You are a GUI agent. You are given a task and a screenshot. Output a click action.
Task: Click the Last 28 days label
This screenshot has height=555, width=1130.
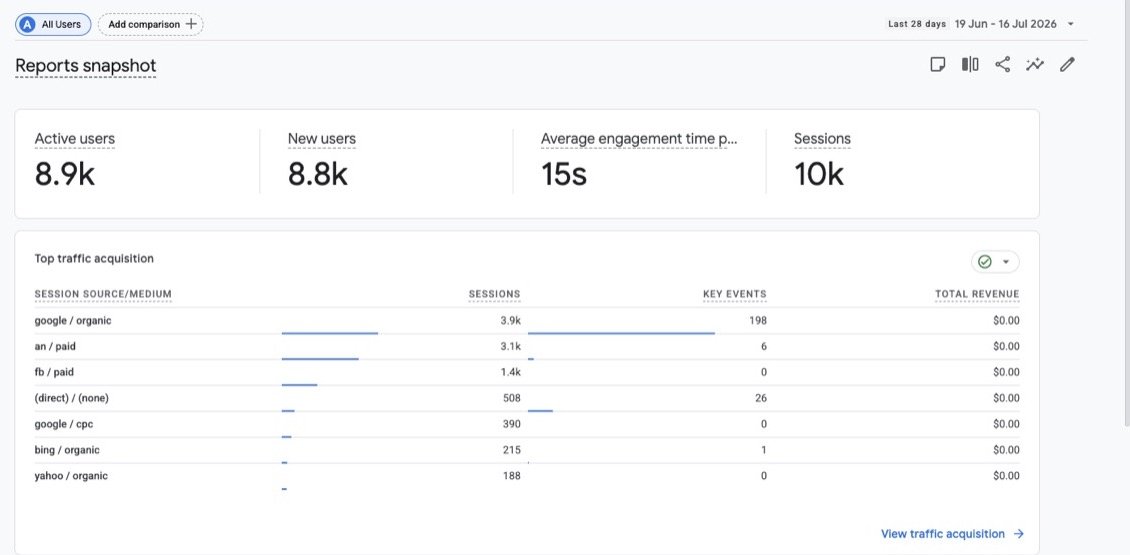[917, 24]
